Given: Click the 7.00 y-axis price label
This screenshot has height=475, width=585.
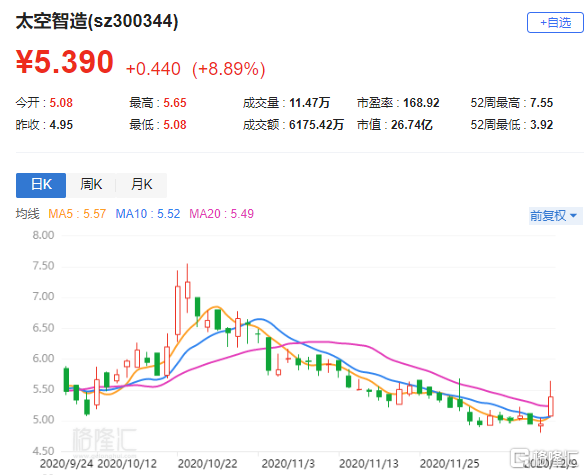Looking at the screenshot, I should tap(43, 296).
